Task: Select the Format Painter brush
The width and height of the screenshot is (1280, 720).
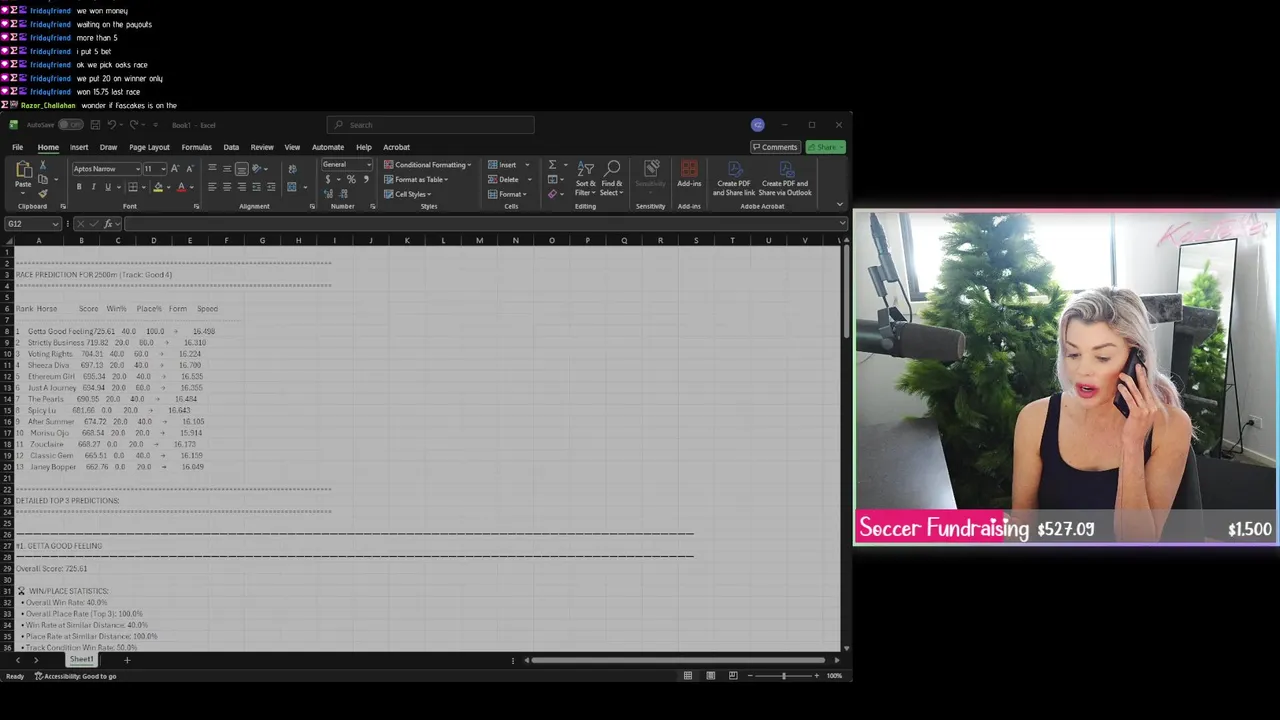Action: click(42, 192)
